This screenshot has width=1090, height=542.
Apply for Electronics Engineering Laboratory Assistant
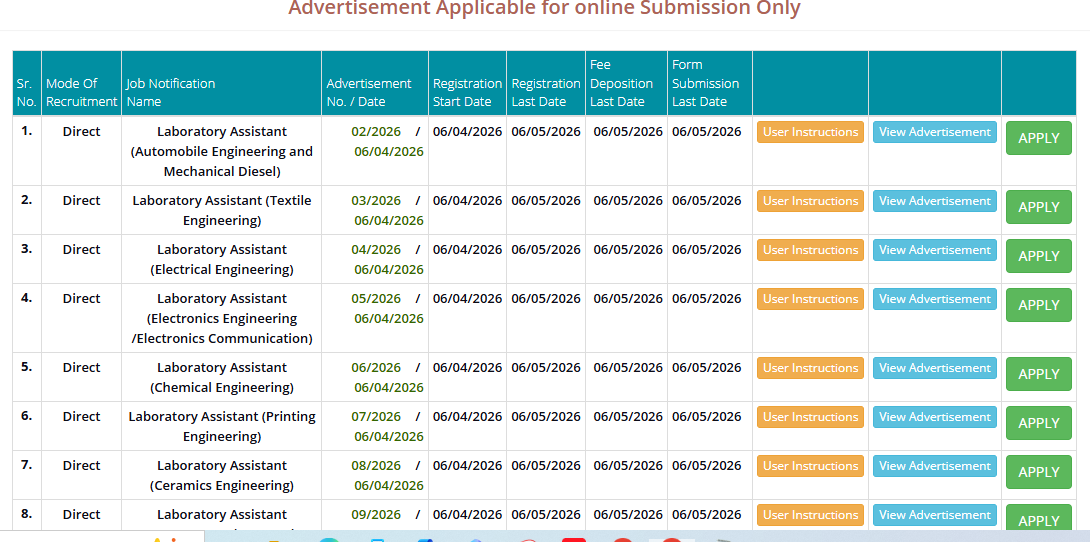pos(1038,305)
